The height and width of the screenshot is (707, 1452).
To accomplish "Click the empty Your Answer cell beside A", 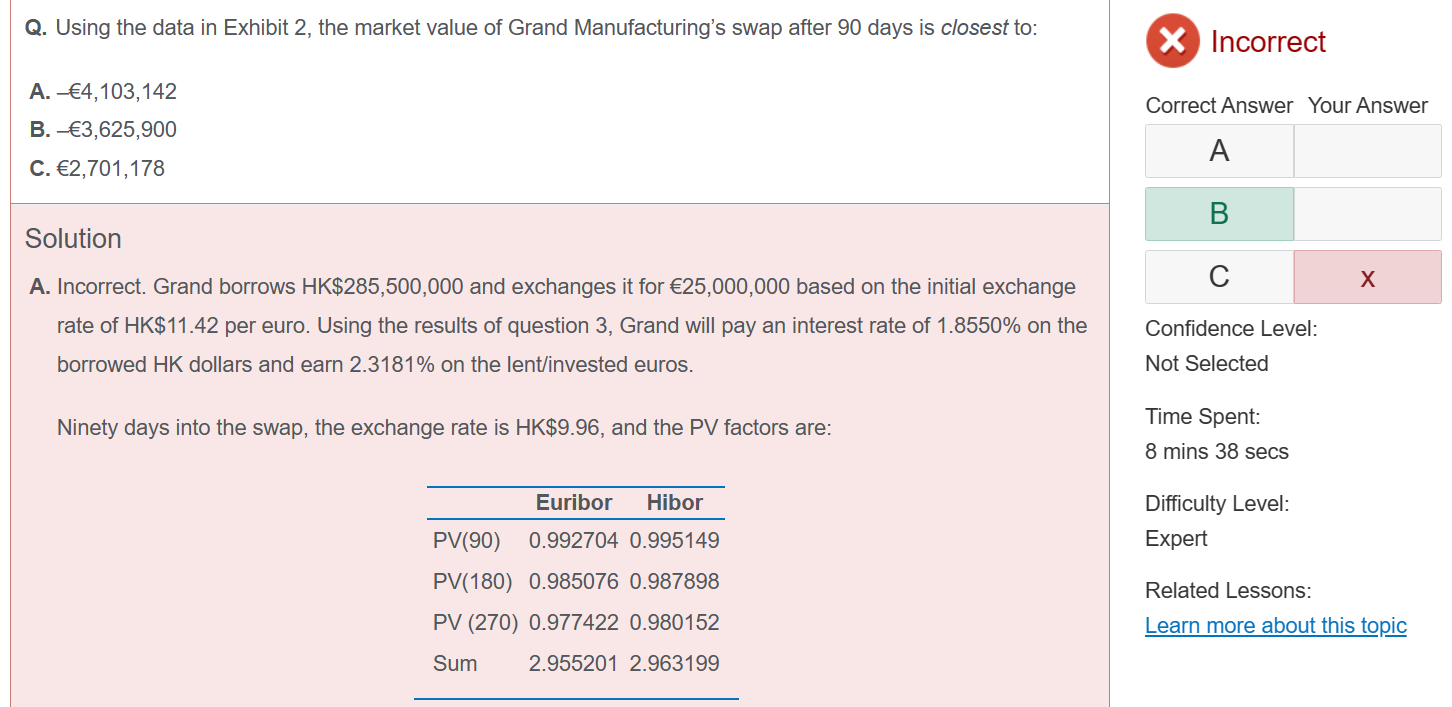I will 1367,151.
